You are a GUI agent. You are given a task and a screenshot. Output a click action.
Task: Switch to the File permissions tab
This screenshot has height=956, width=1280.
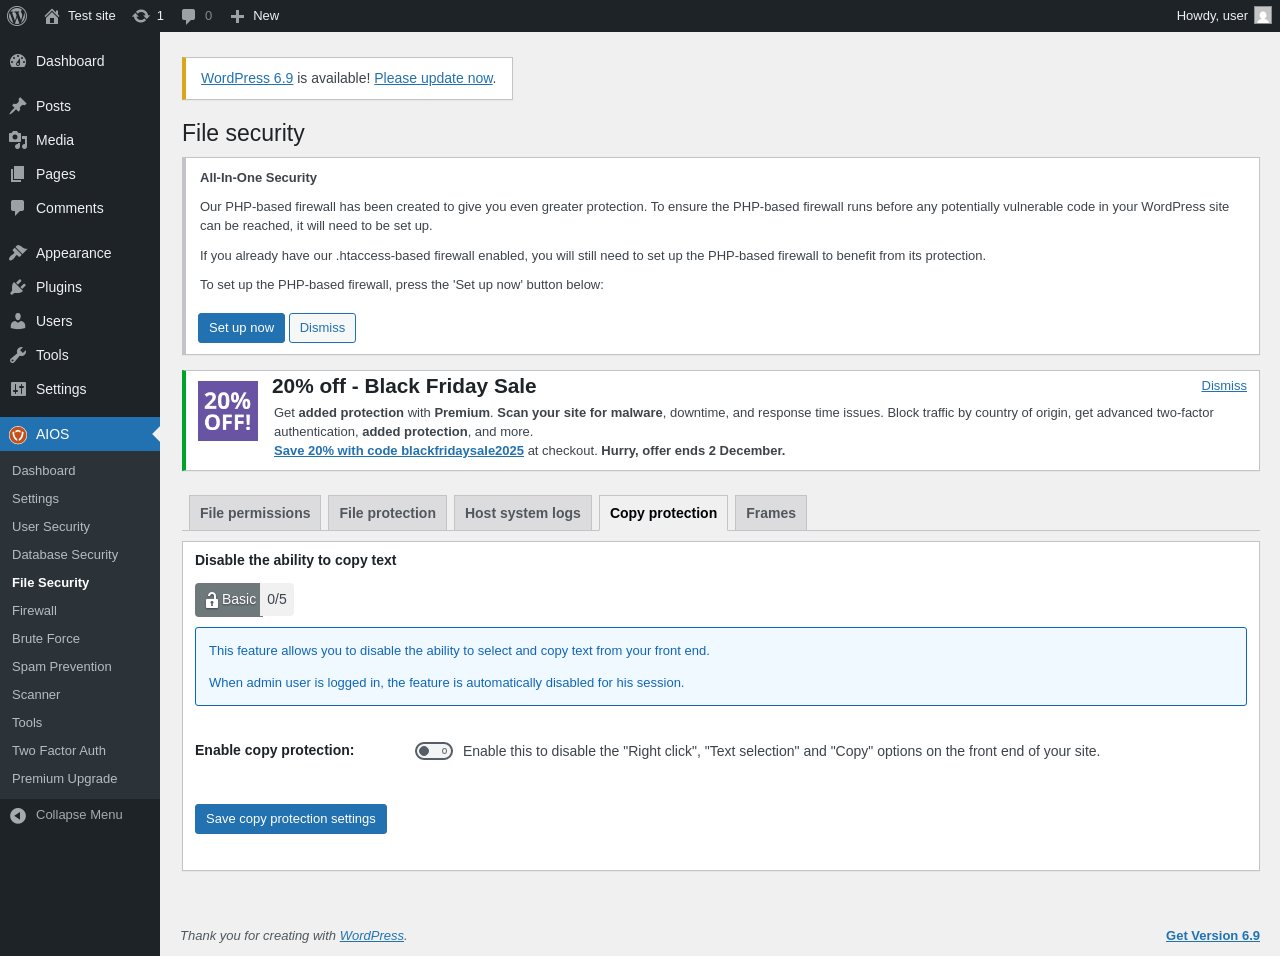point(255,513)
